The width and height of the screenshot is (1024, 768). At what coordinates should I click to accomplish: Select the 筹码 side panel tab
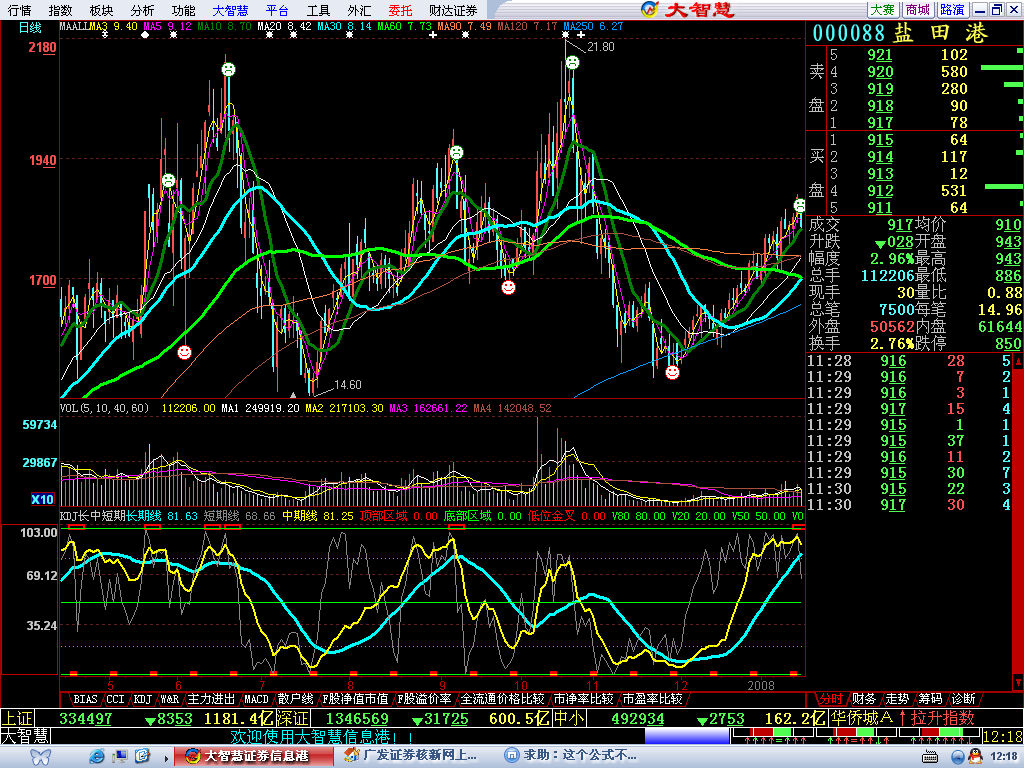coord(930,699)
